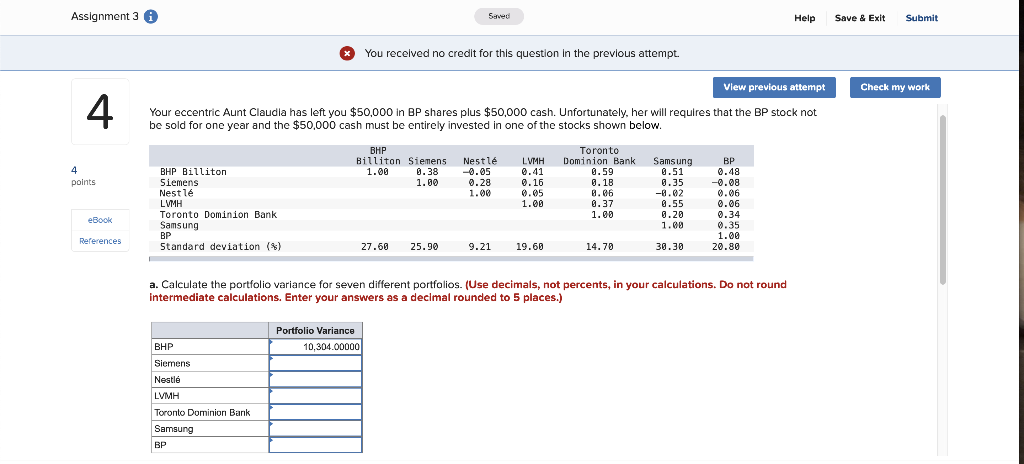The width and height of the screenshot is (1024, 464).
Task: Click Check my work button
Action: point(895,88)
